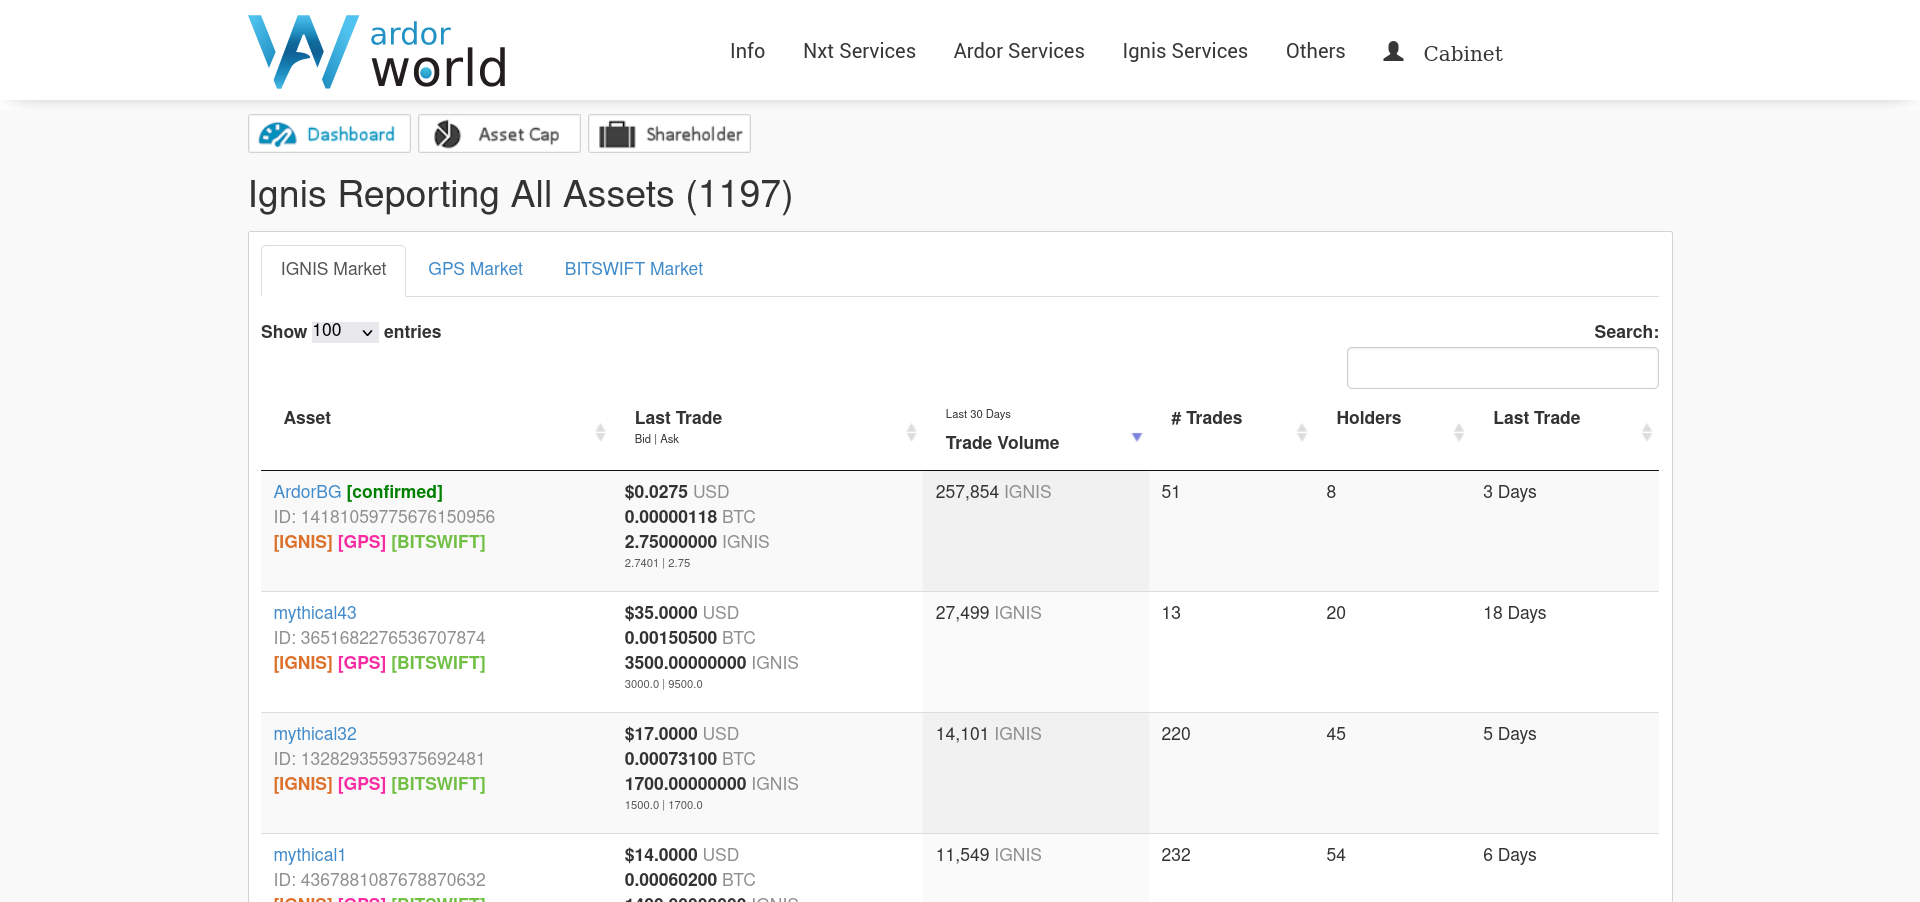Open the Nxt Services menu
The height and width of the screenshot is (902, 1920).
[859, 51]
